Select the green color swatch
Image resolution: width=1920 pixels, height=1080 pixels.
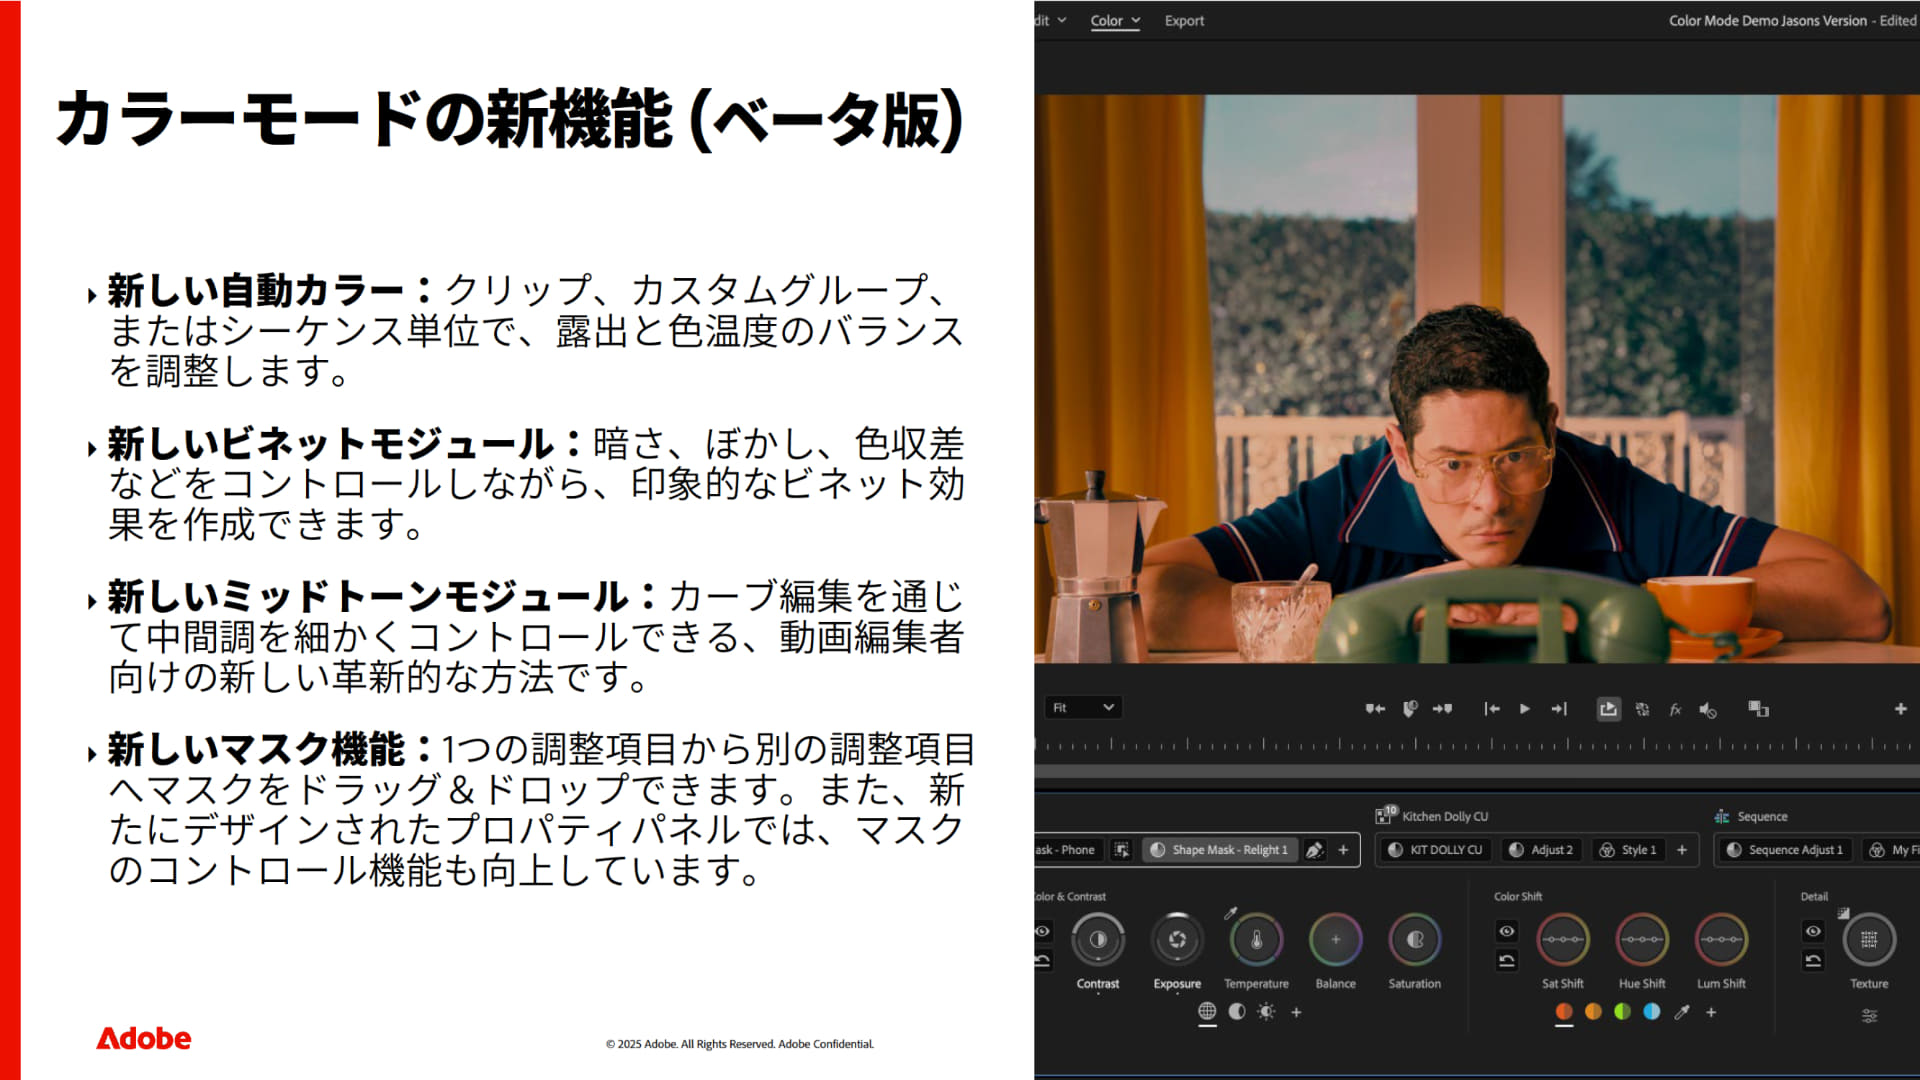(x=1622, y=1011)
